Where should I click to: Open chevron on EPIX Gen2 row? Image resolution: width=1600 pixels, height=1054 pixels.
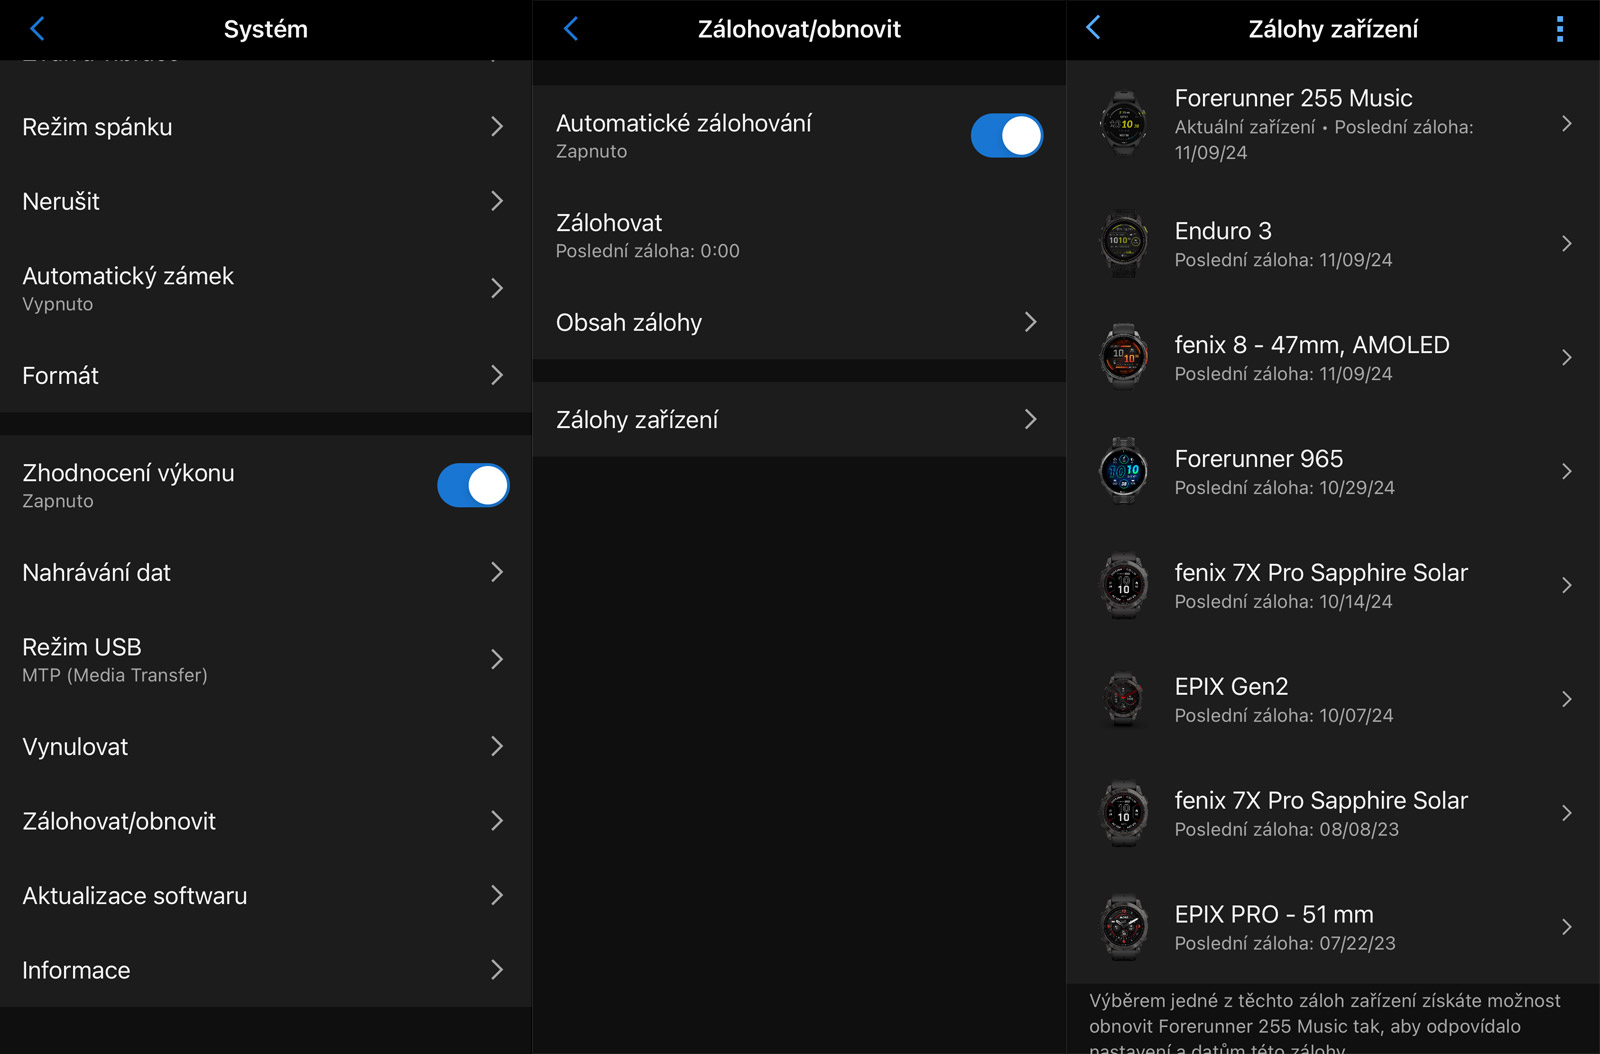click(x=1567, y=699)
